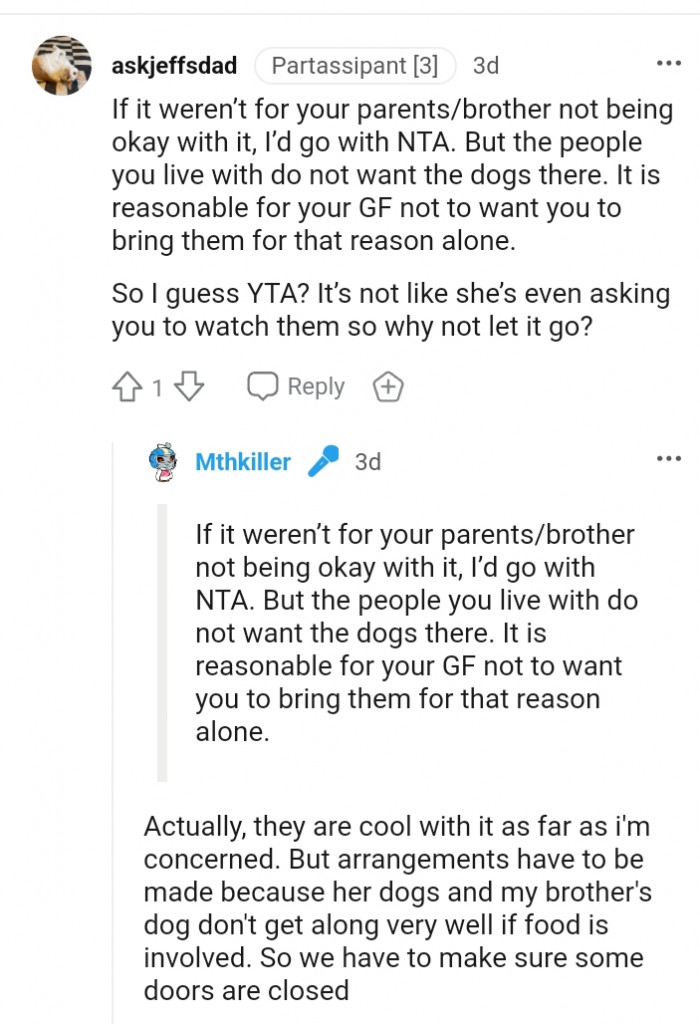Screen dimensions: 700x1024
Task: Open the overflow menu on Mthkiller's reply
Action: pos(670,458)
